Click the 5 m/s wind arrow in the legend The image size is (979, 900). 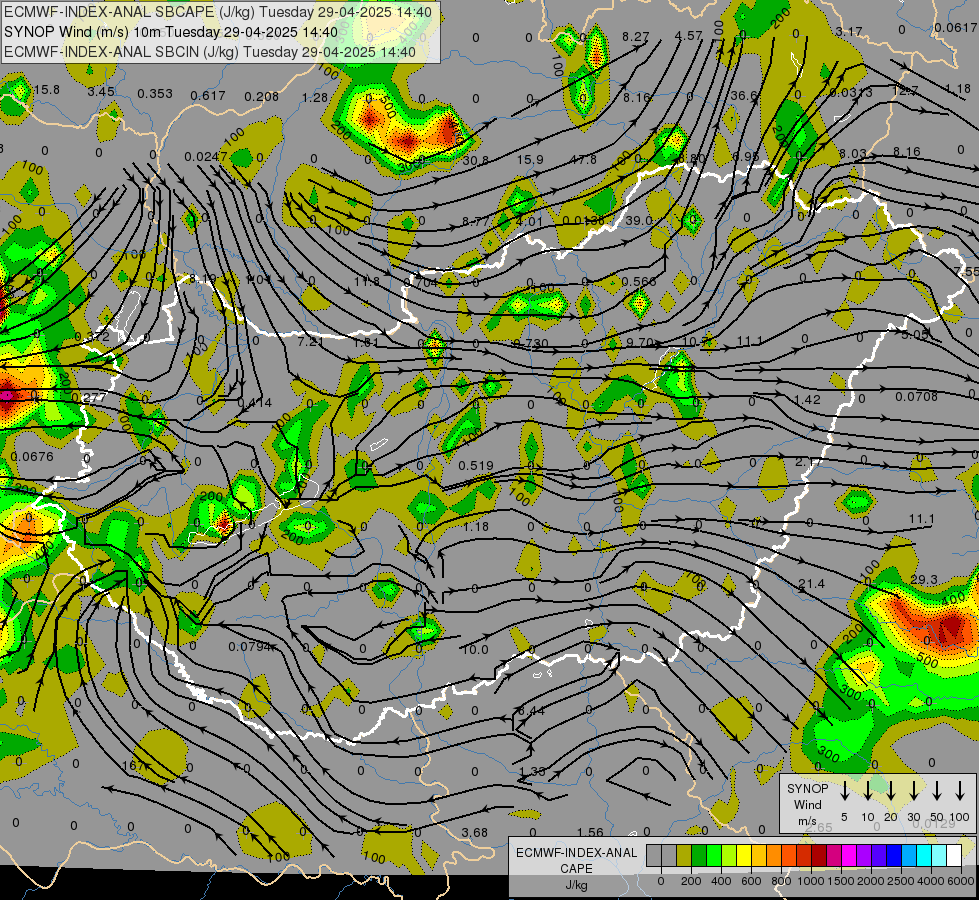[844, 791]
